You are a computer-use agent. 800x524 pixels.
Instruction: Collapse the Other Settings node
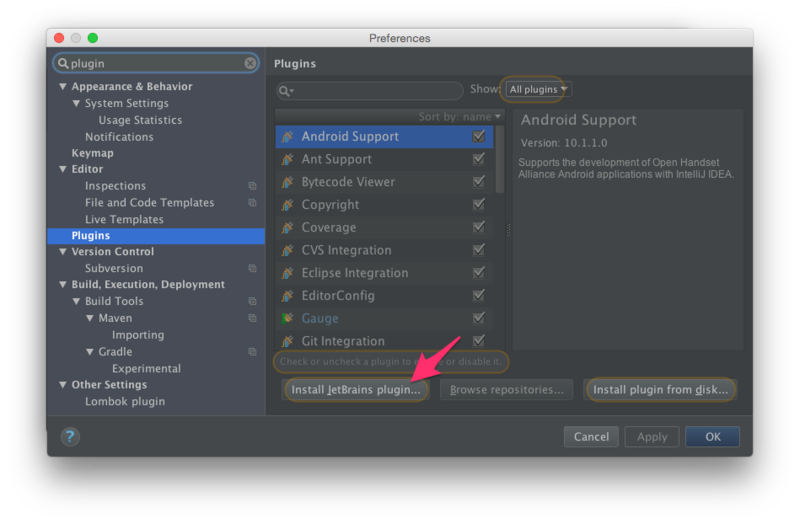63,385
